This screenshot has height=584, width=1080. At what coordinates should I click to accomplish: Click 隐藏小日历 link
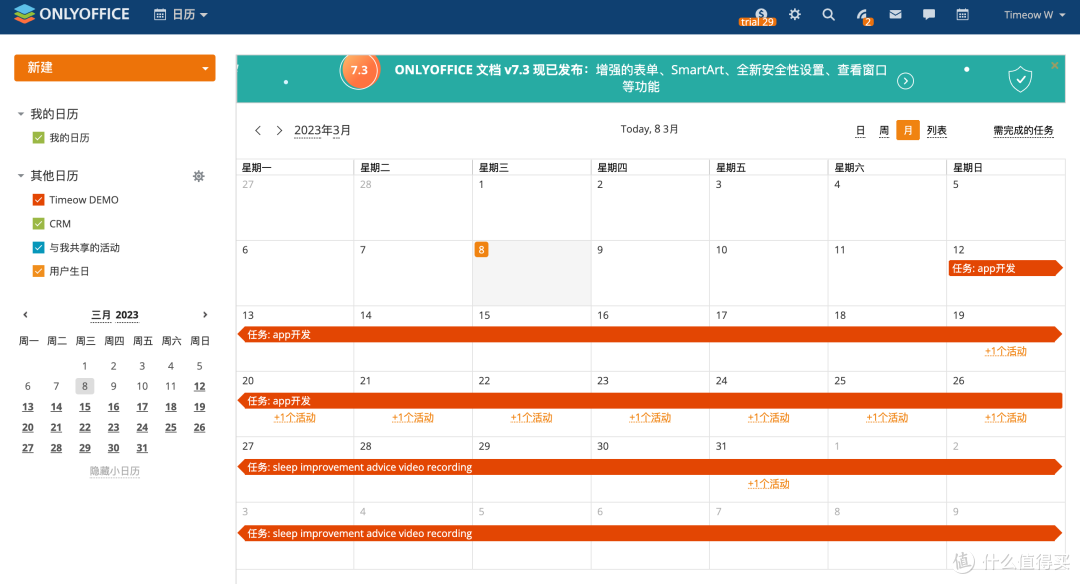point(114,471)
